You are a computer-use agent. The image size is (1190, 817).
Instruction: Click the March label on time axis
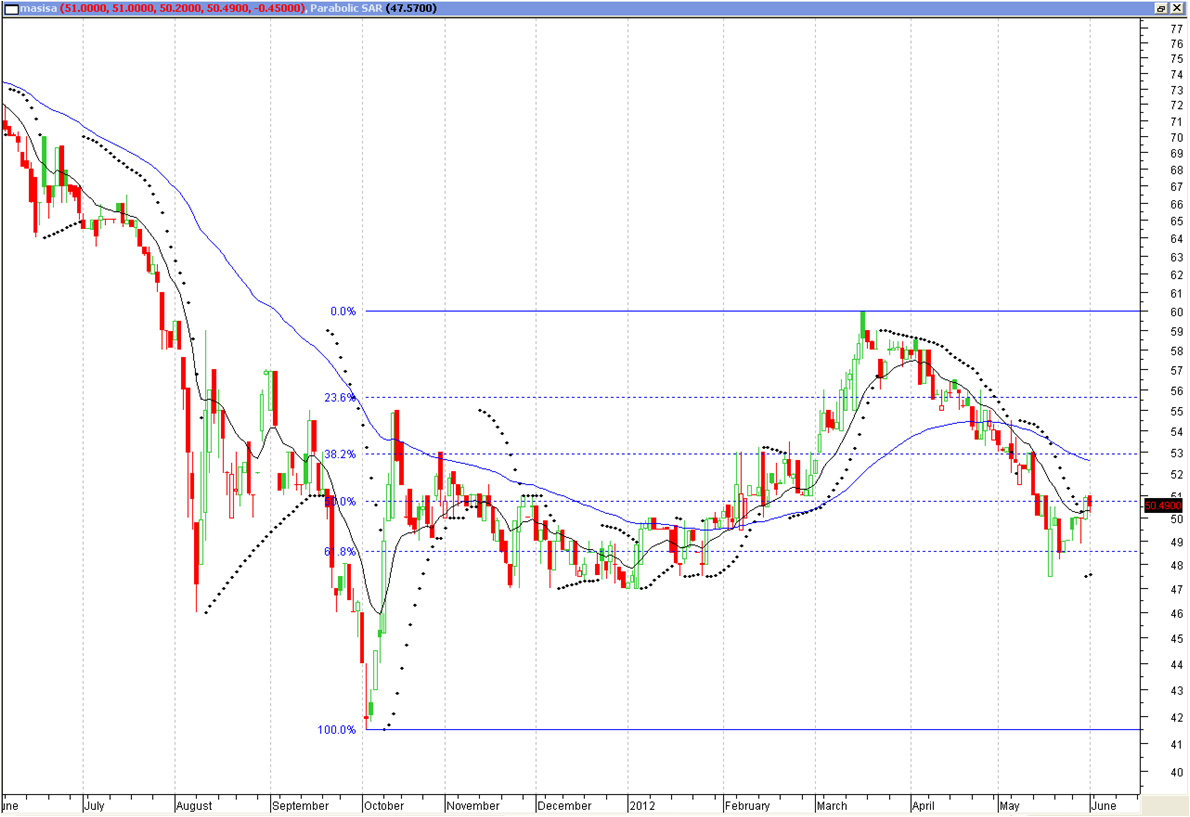[833, 806]
